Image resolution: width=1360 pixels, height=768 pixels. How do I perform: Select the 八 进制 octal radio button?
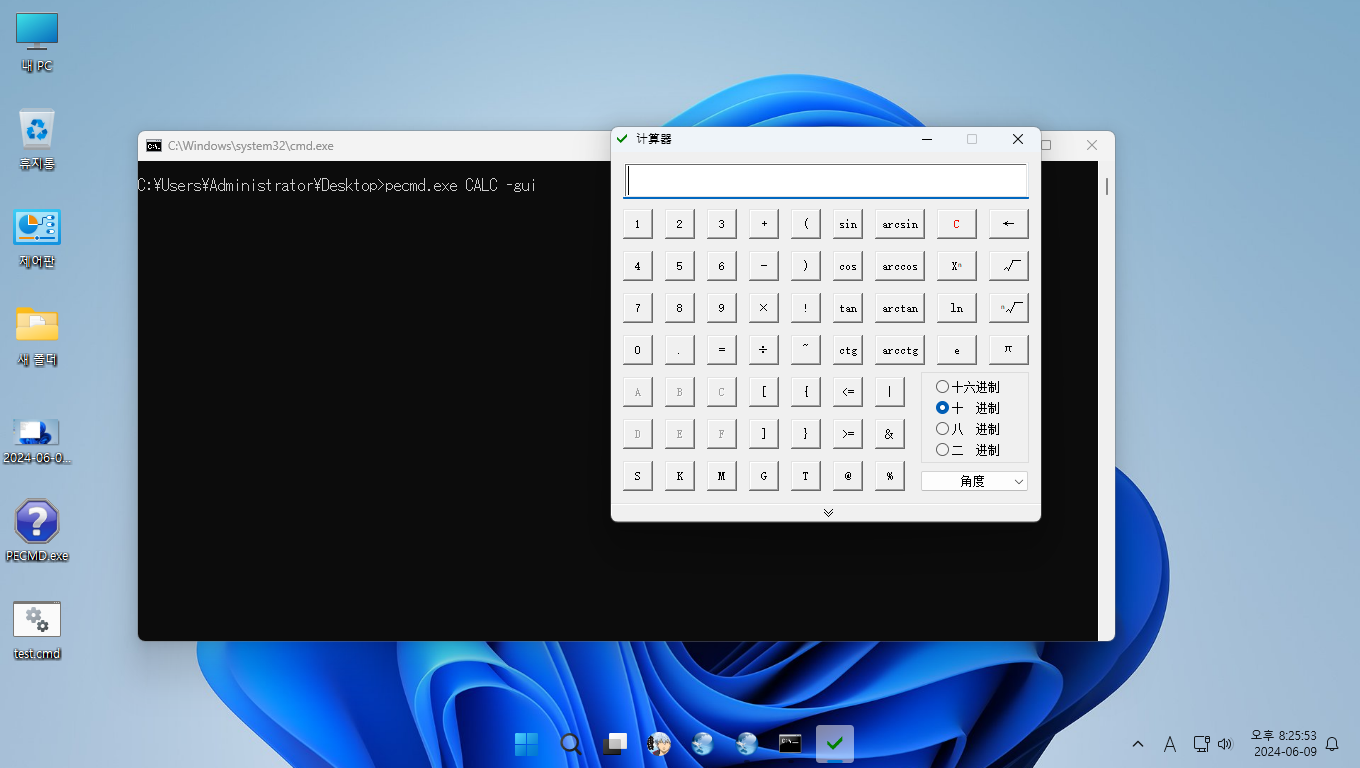click(x=967, y=429)
